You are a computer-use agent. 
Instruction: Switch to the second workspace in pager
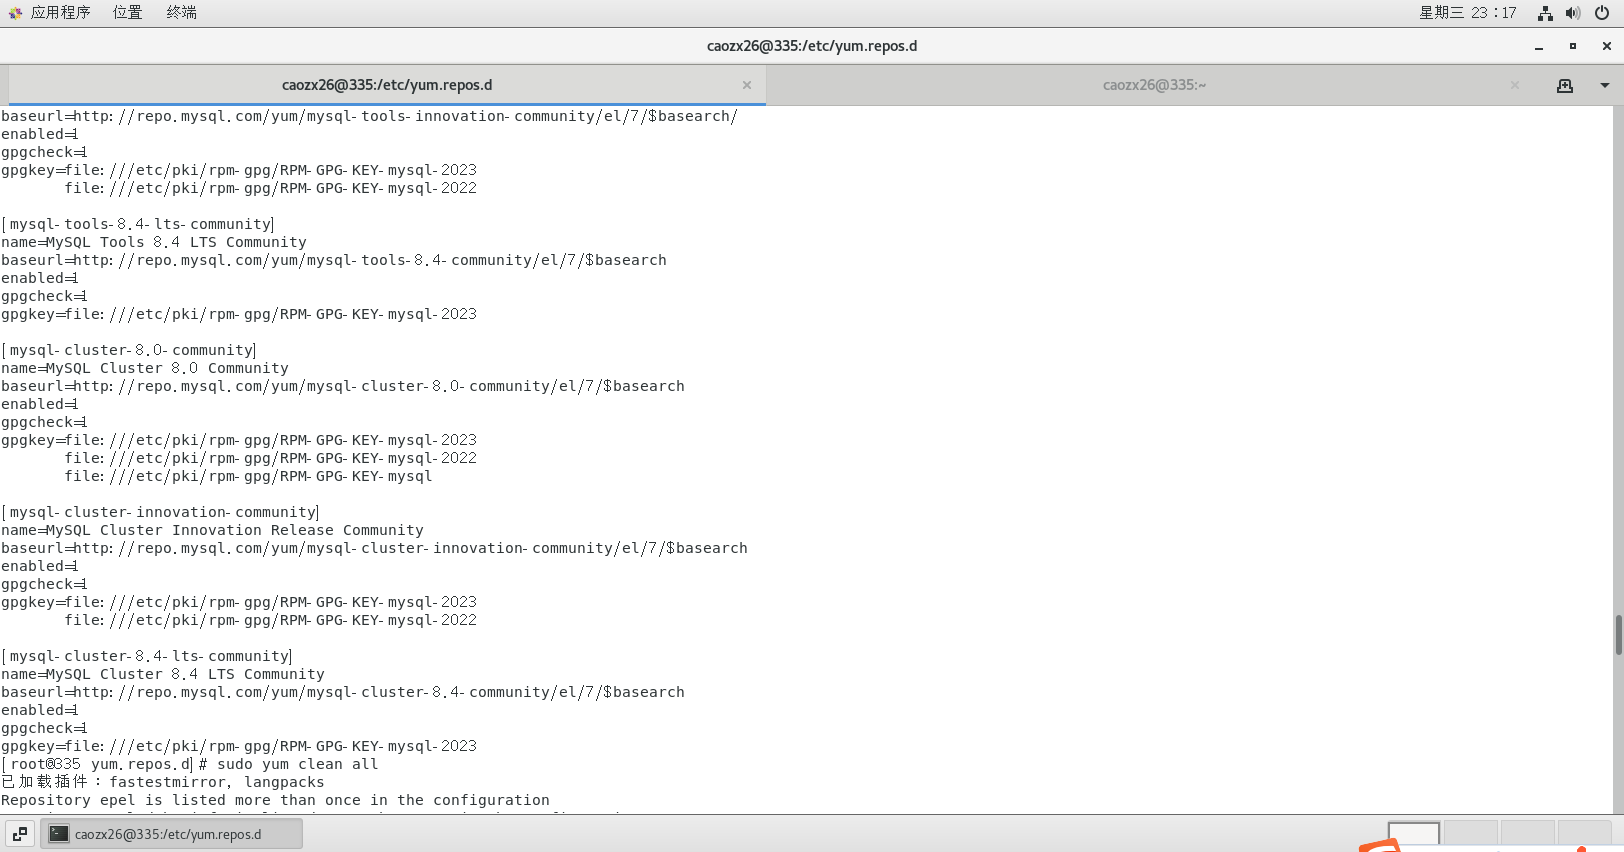(x=1470, y=834)
